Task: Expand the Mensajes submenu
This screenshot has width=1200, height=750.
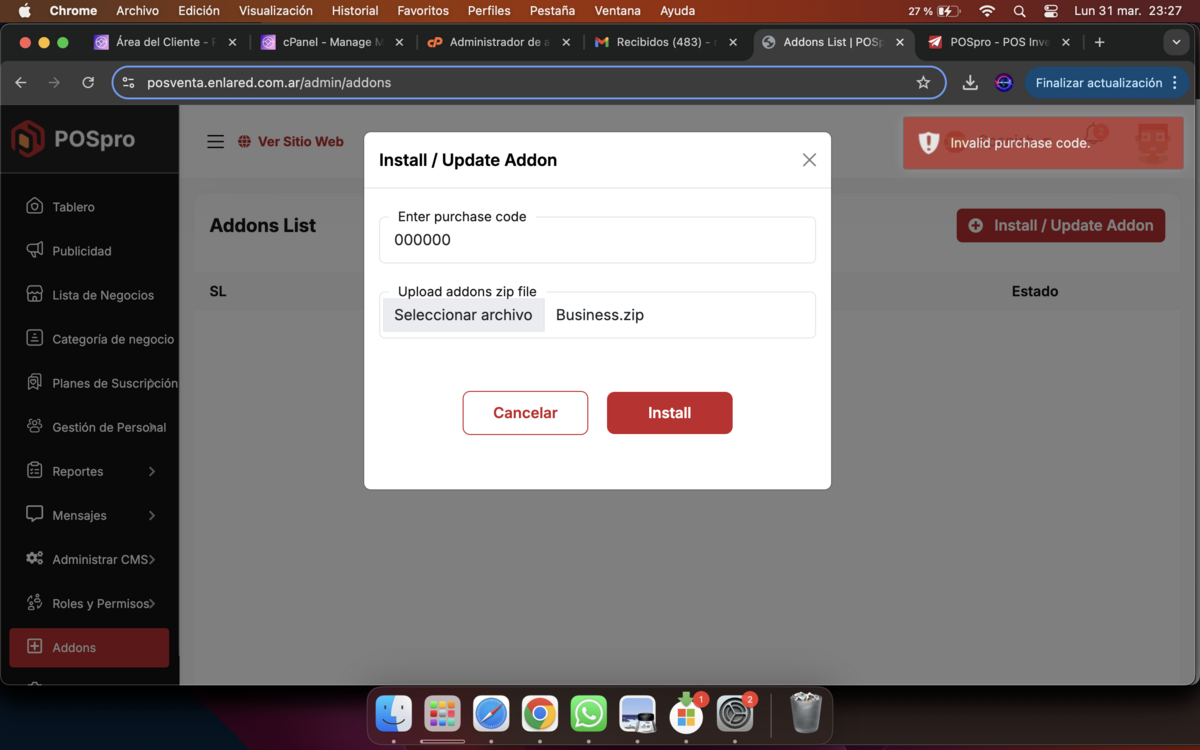Action: (x=152, y=515)
